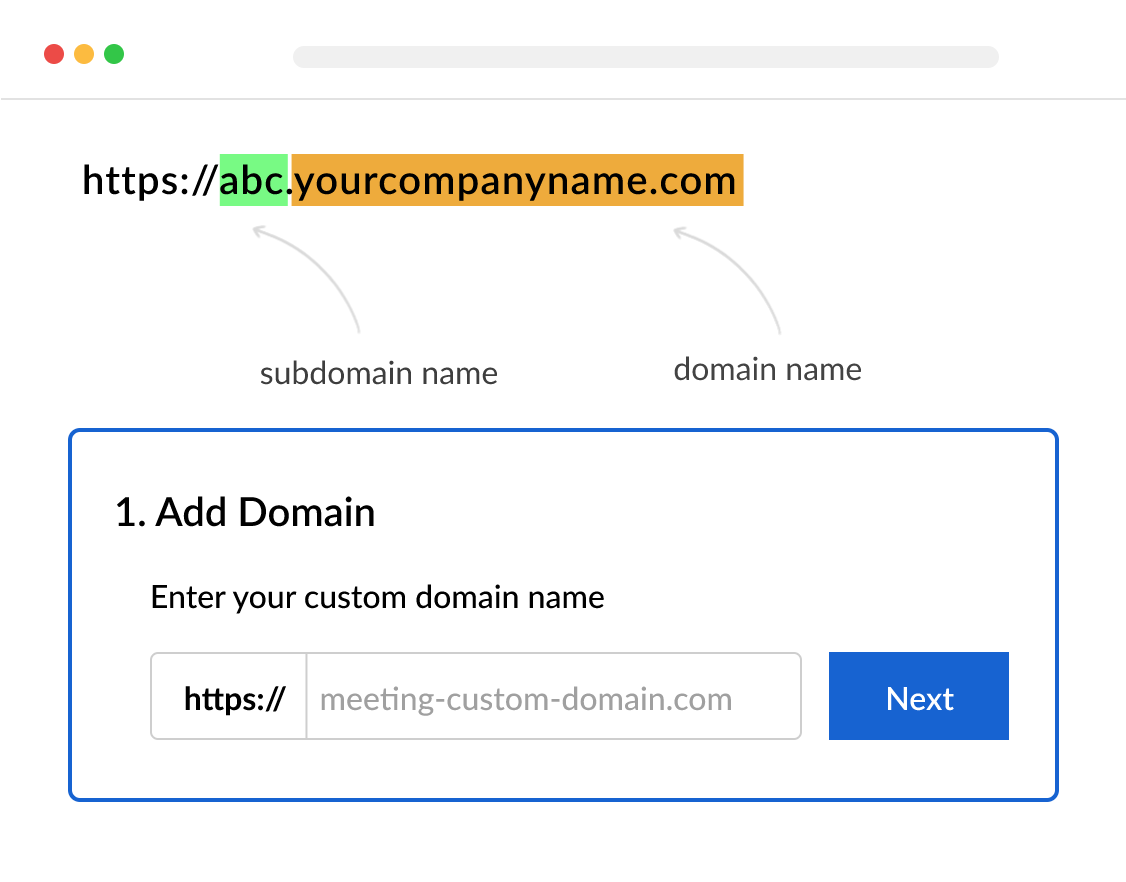Screen dimensions: 1126x882
Task: Click the yellow minimize dot
Action: 84,54
